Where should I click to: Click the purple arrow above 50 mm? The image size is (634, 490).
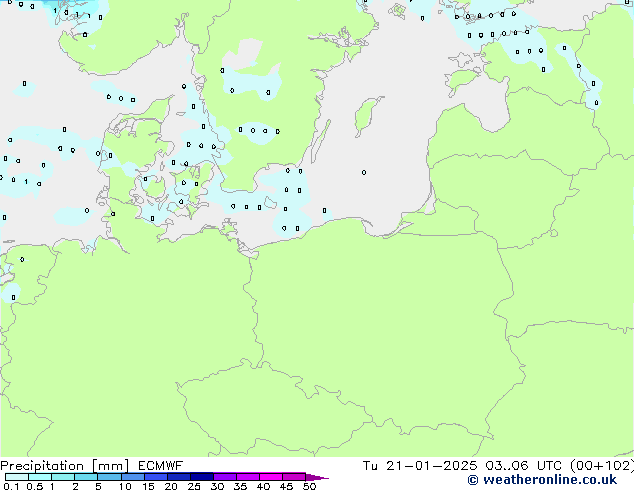click(317, 477)
